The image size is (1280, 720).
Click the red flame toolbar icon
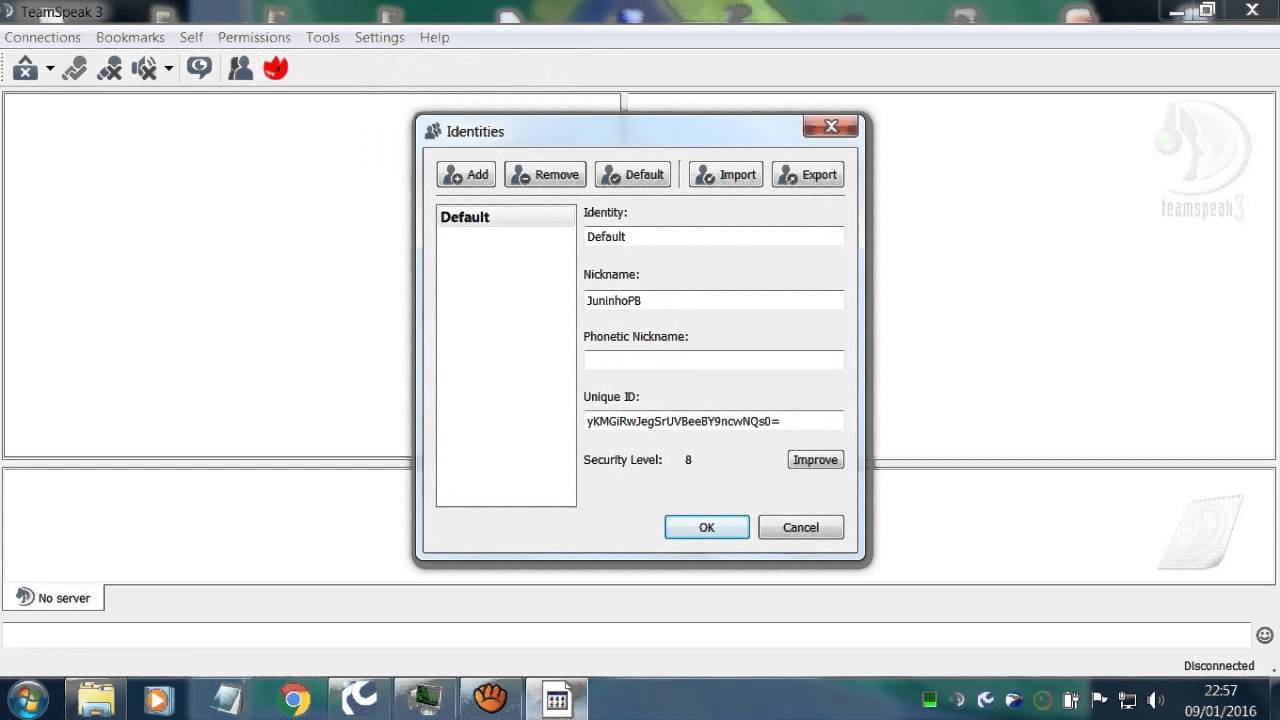[276, 68]
